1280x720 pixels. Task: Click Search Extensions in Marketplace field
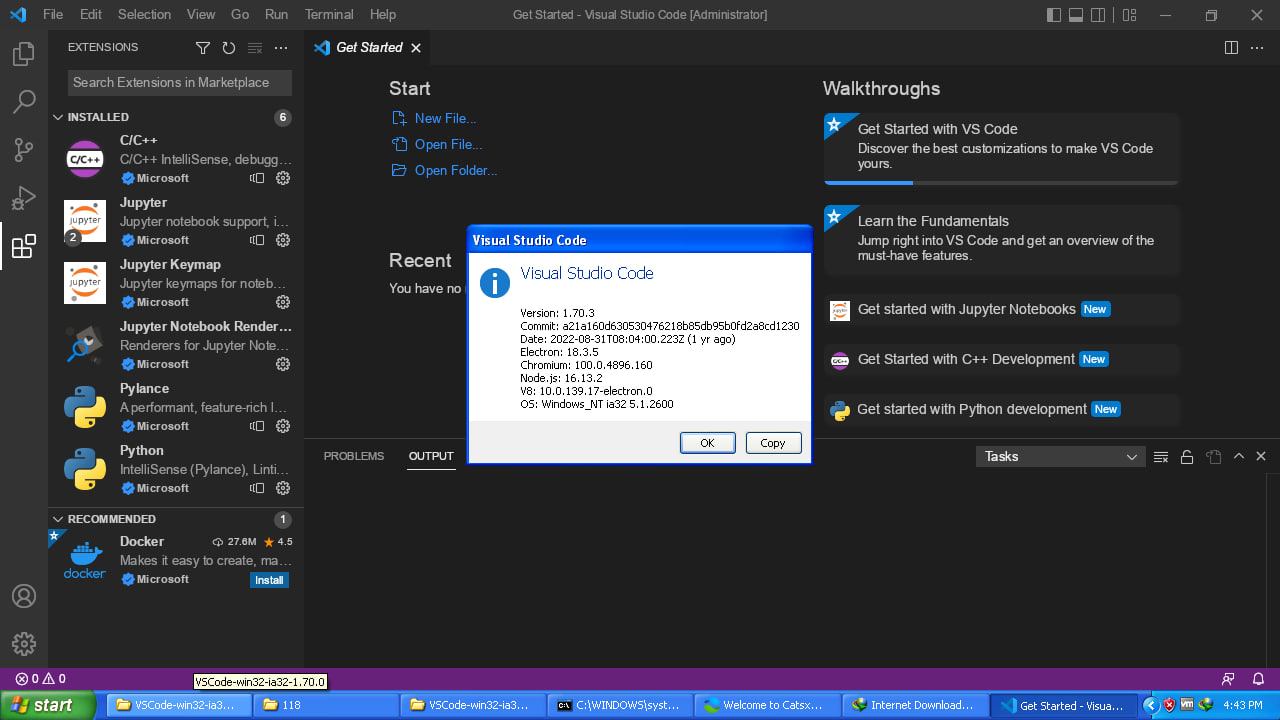(180, 82)
